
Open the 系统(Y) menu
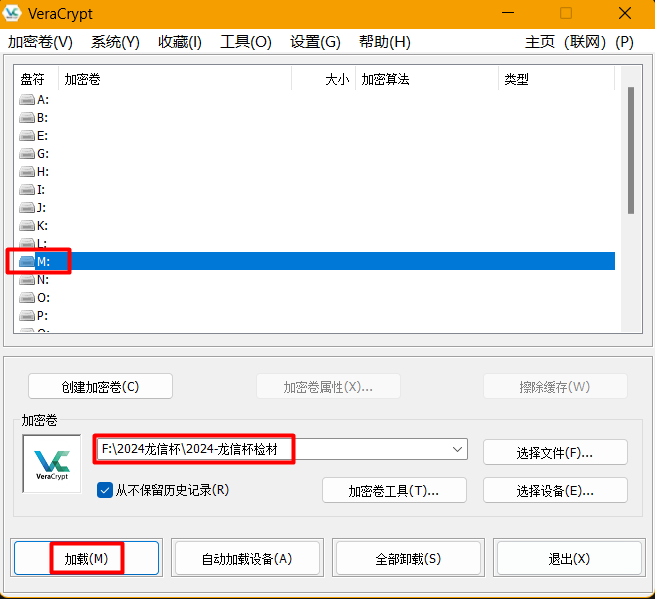pyautogui.click(x=115, y=42)
